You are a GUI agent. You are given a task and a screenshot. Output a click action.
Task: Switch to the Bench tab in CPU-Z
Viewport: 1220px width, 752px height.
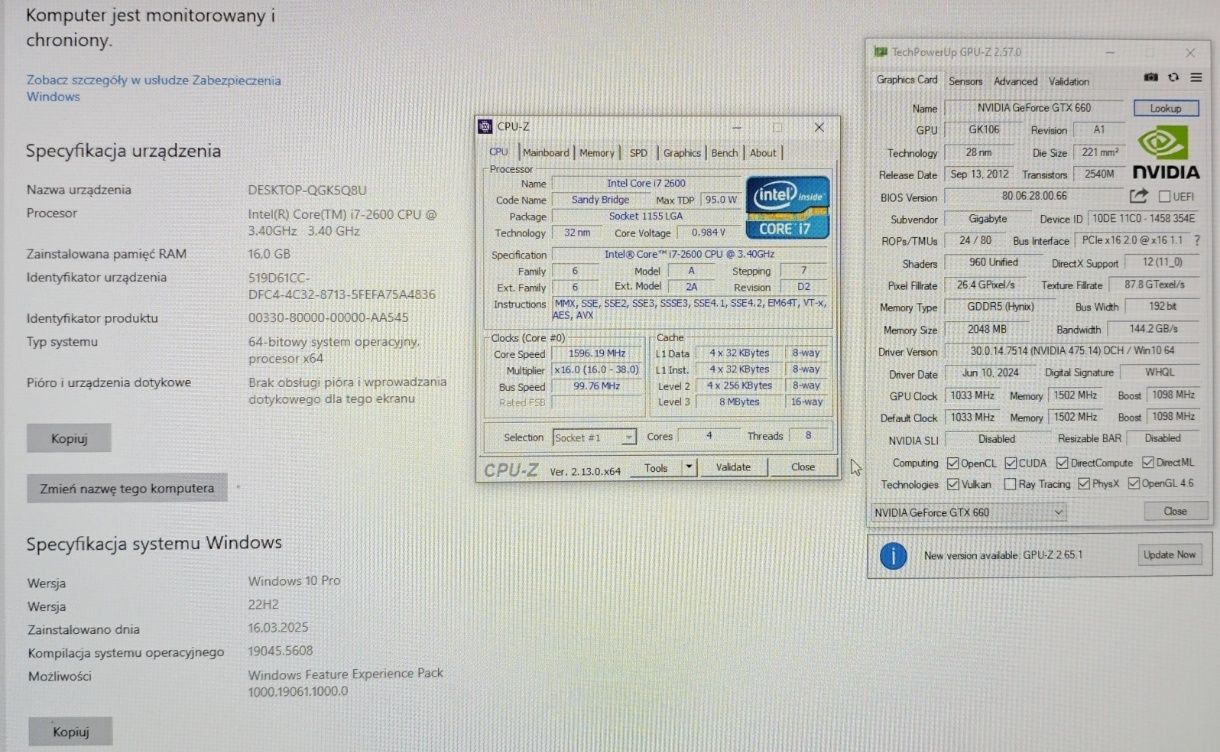[x=725, y=153]
